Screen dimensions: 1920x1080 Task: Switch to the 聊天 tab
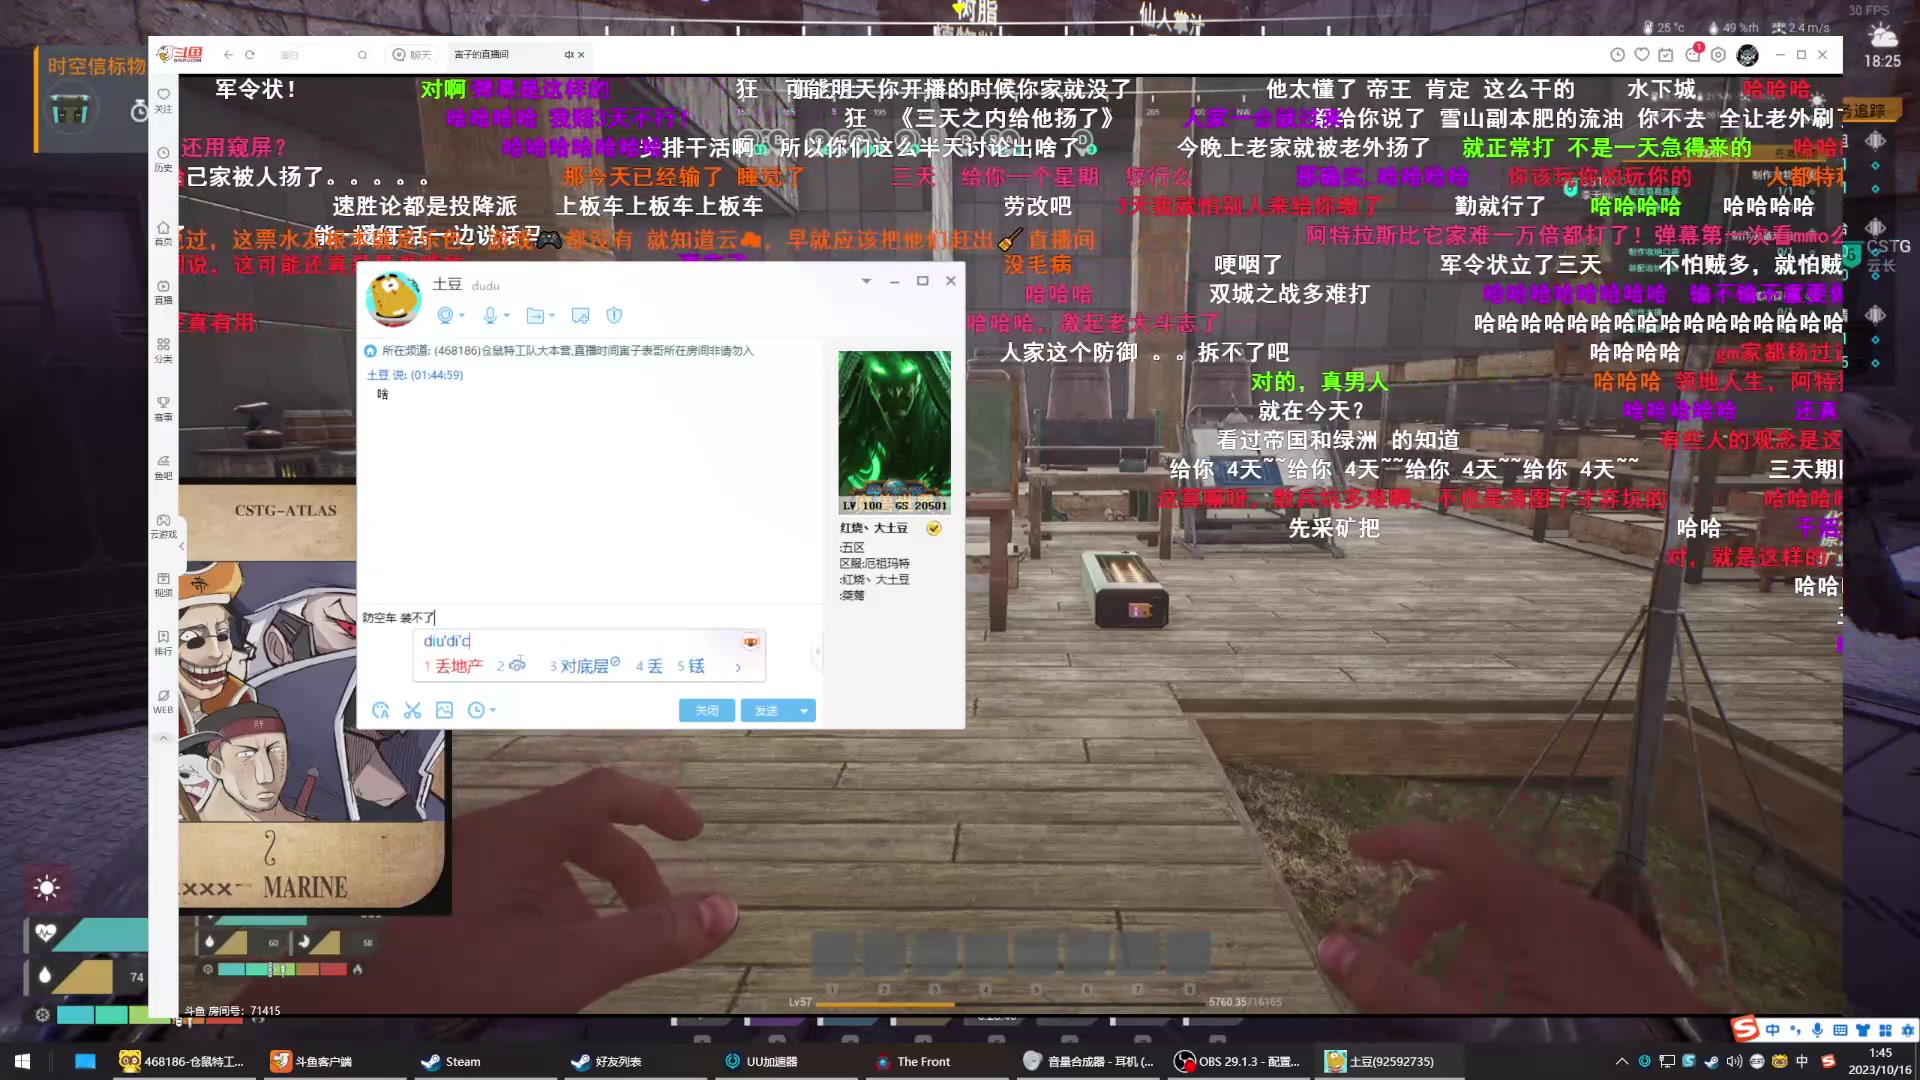[x=412, y=55]
